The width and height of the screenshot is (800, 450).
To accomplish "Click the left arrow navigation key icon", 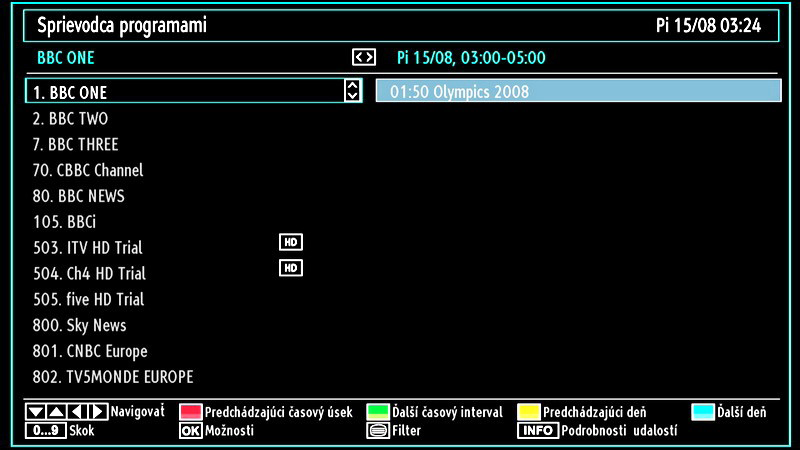I will (x=77, y=412).
